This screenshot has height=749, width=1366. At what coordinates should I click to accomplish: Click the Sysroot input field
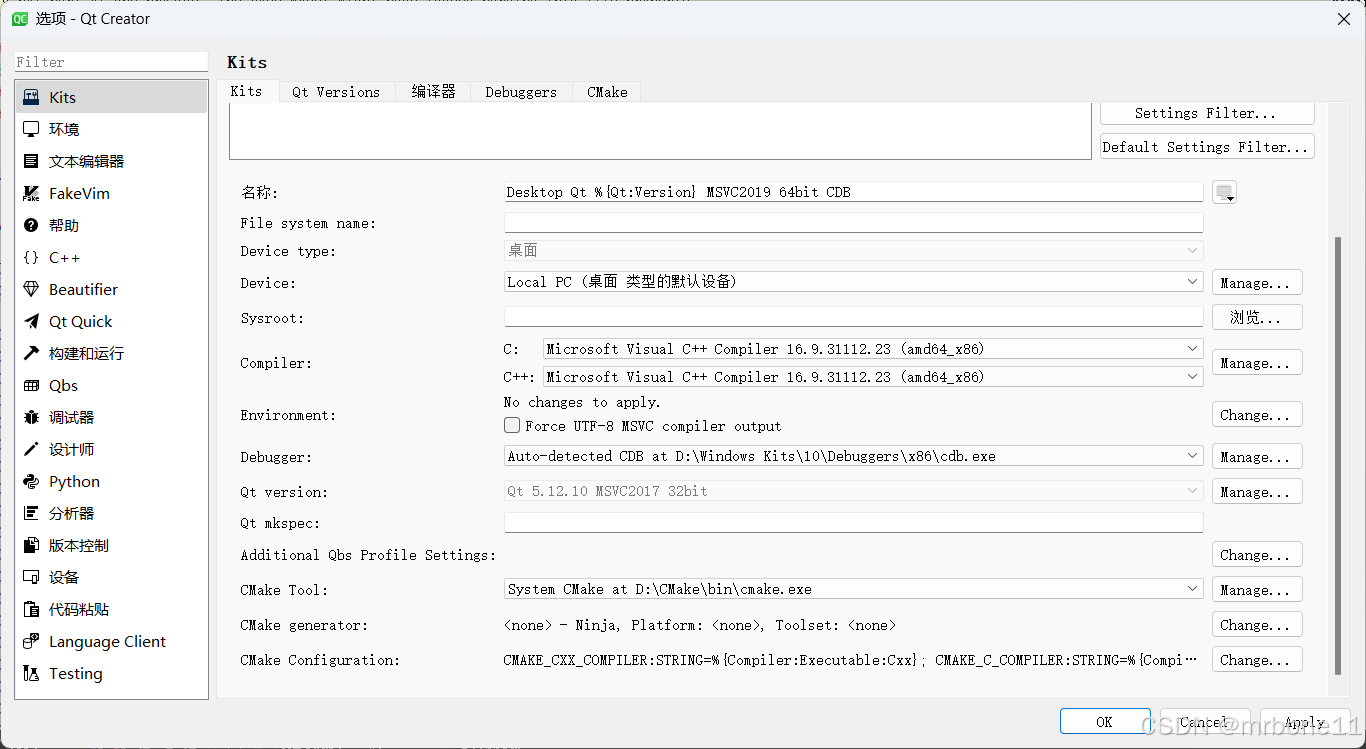tap(853, 317)
